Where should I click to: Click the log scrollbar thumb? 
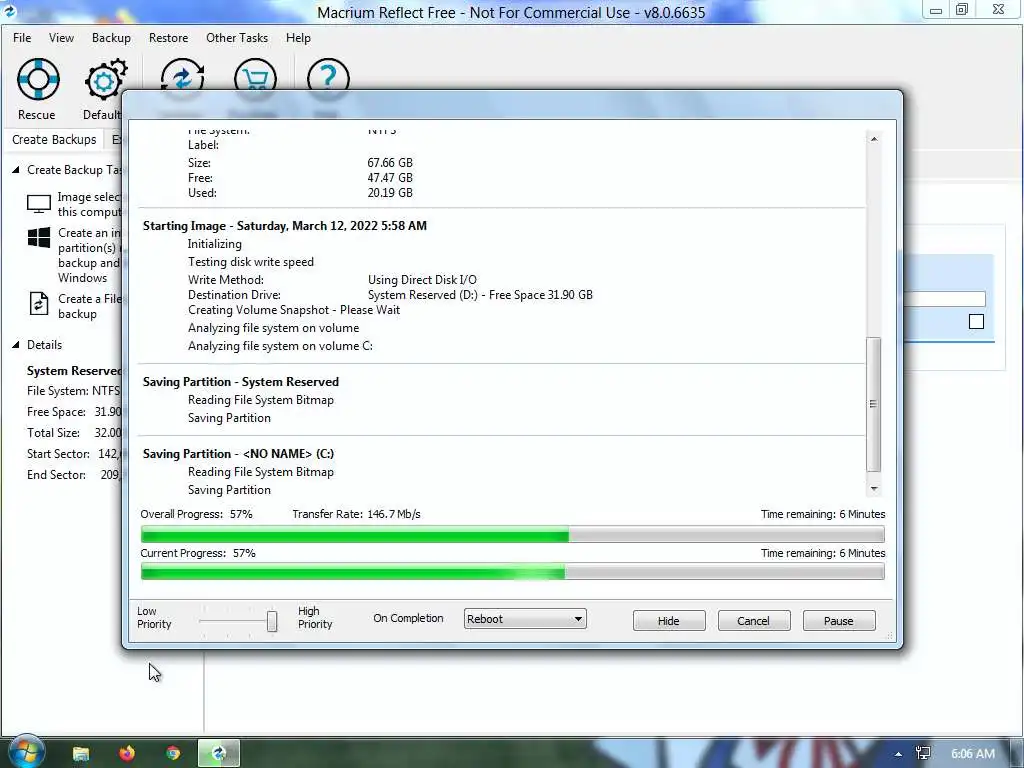(x=874, y=404)
